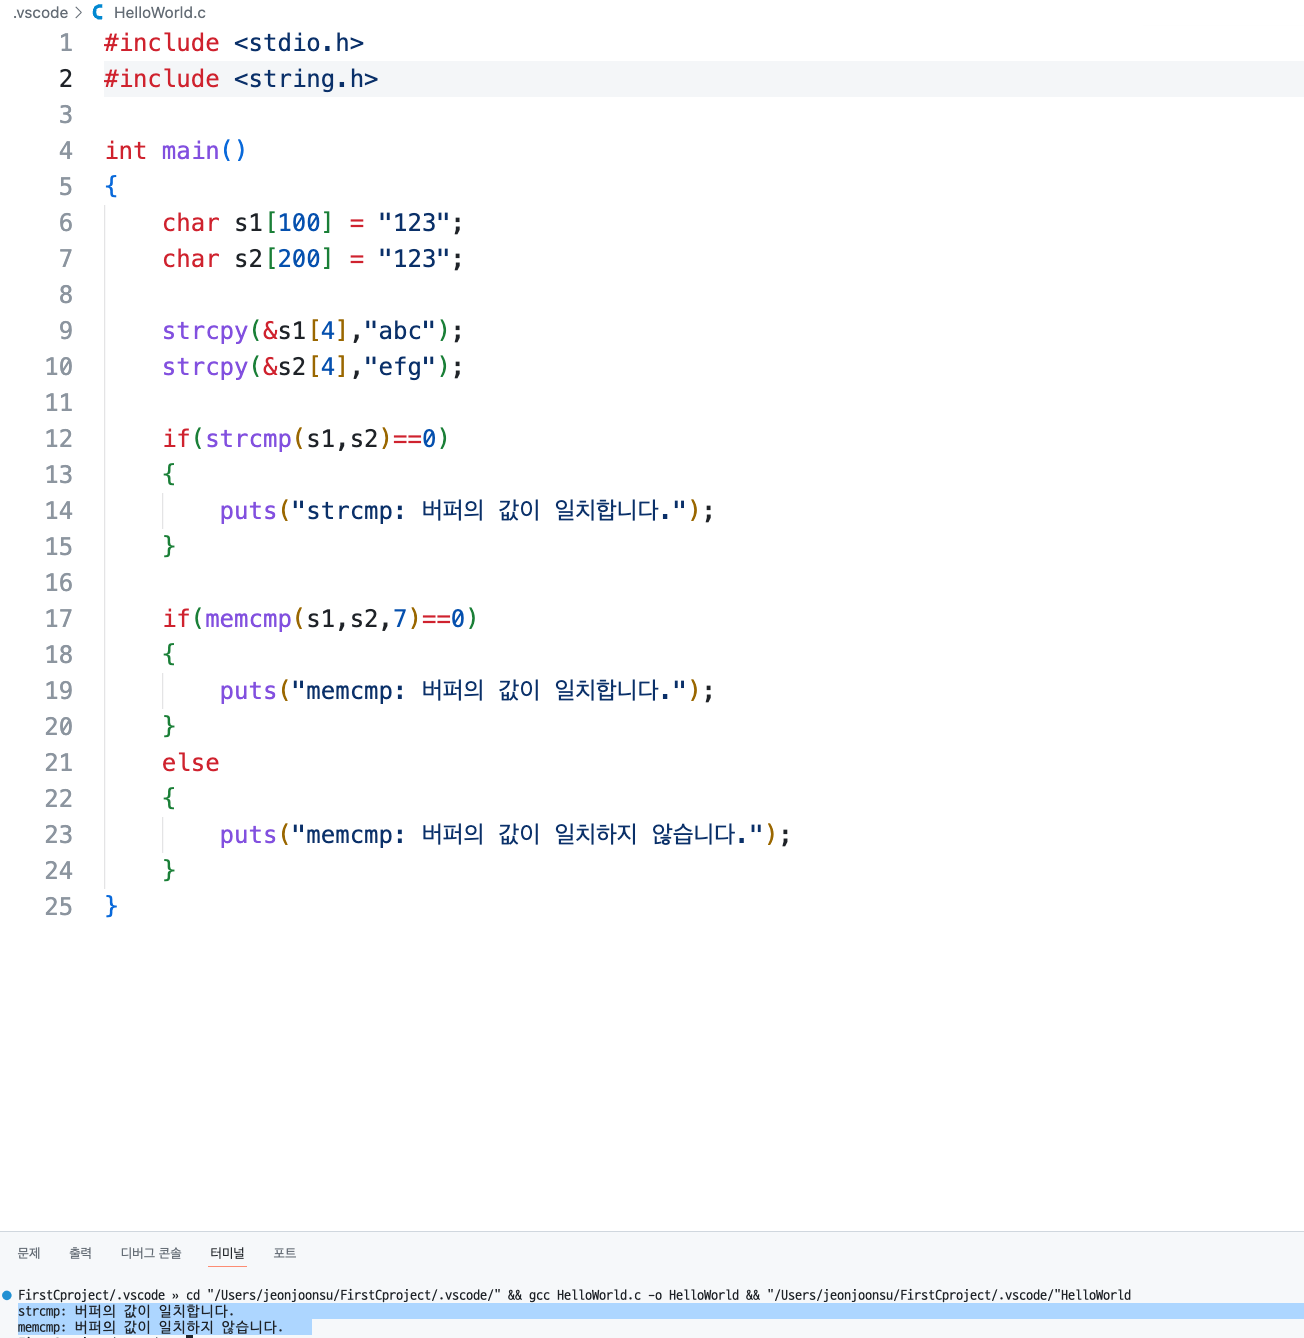Screen dimensions: 1304x1338
Task: Place cursor on #include <string.h> line
Action: pyautogui.click(x=241, y=79)
